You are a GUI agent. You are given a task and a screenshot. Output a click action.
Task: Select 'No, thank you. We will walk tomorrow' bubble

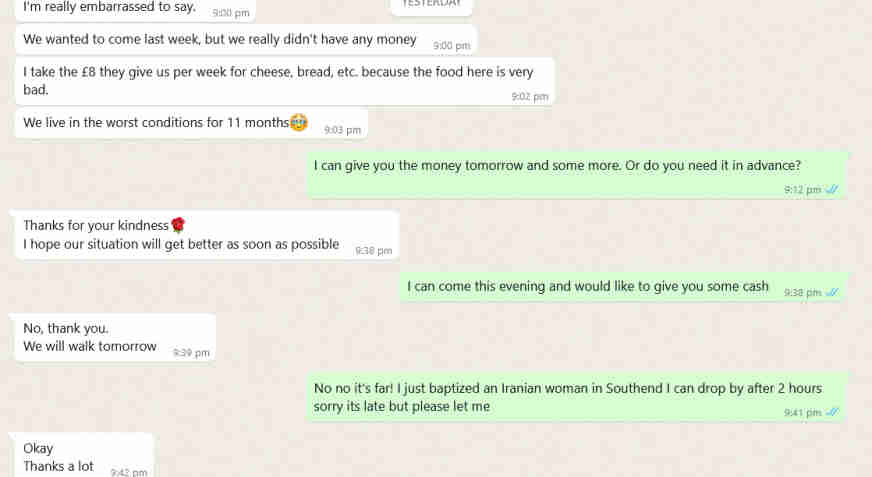coord(114,338)
